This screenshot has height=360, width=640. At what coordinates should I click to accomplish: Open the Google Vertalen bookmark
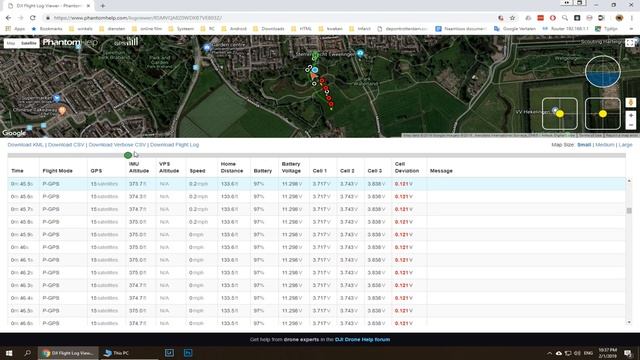click(515, 29)
